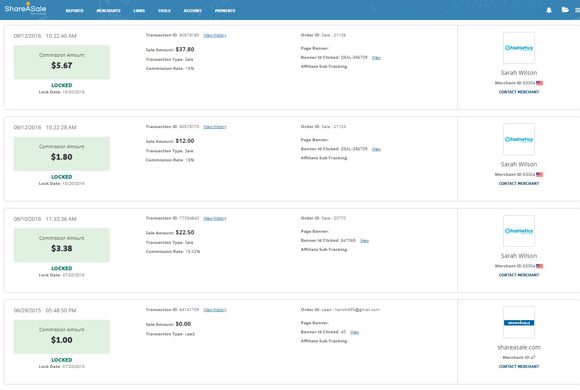
Task: Click the 06/10/2016 11:33:36 AM timestamp
Action: coord(45,219)
